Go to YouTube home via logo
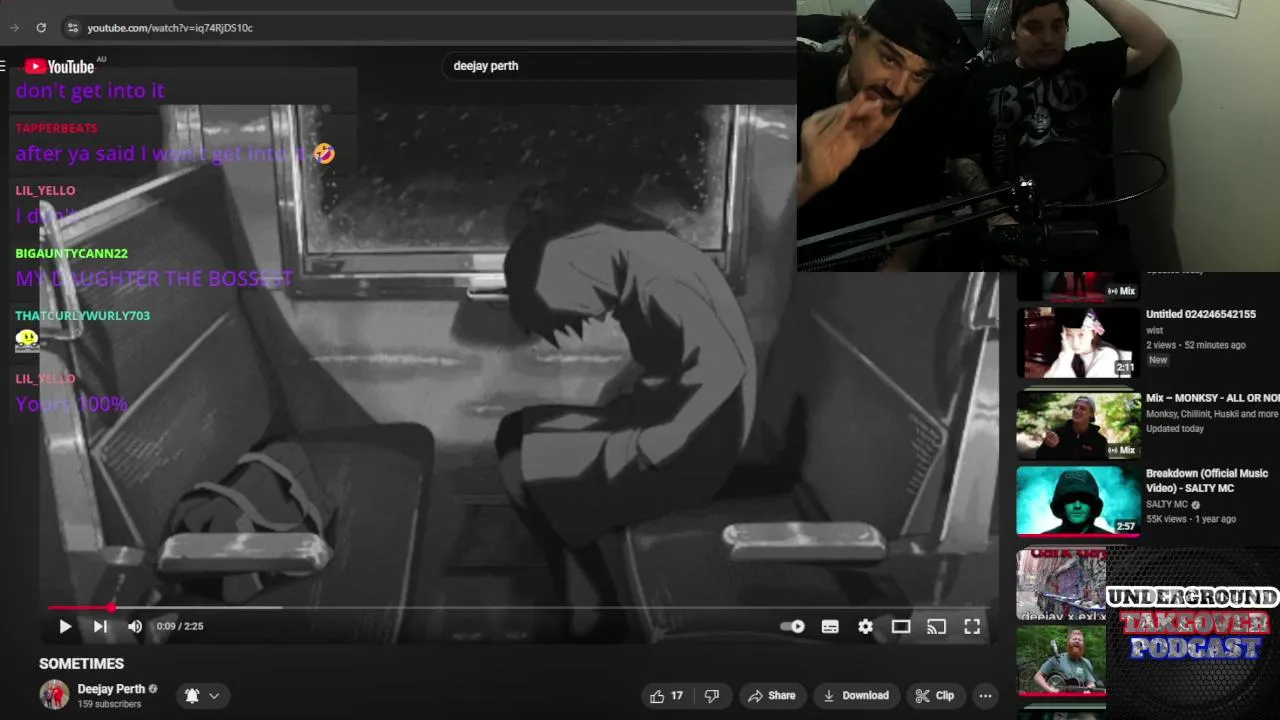 pyautogui.click(x=60, y=67)
